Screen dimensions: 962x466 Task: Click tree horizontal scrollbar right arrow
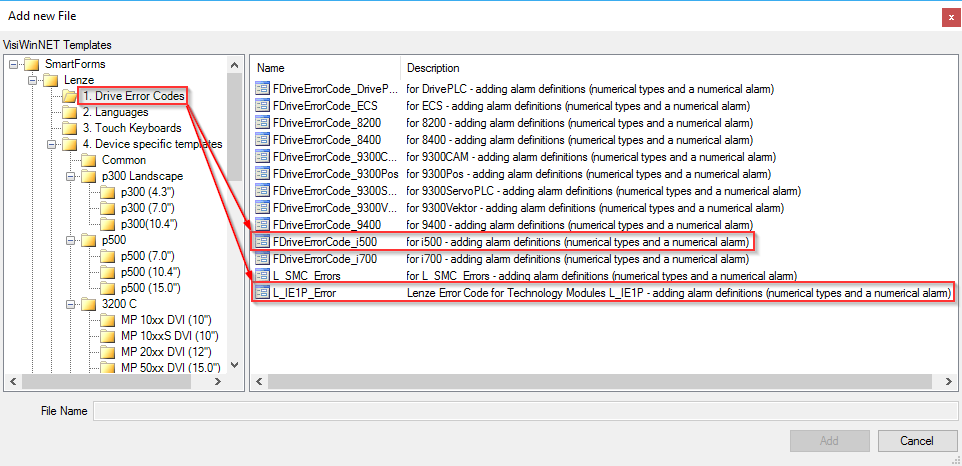click(x=218, y=381)
